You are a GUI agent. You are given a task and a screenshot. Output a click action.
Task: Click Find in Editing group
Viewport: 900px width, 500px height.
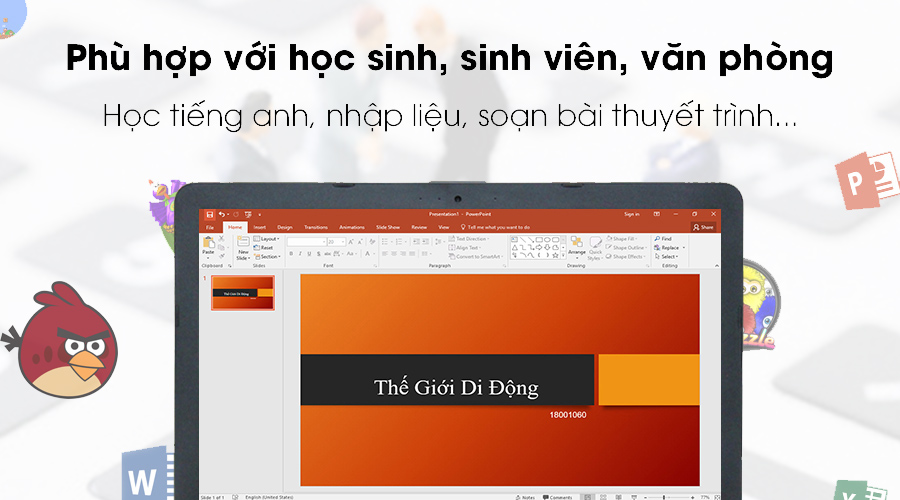pyautogui.click(x=663, y=239)
